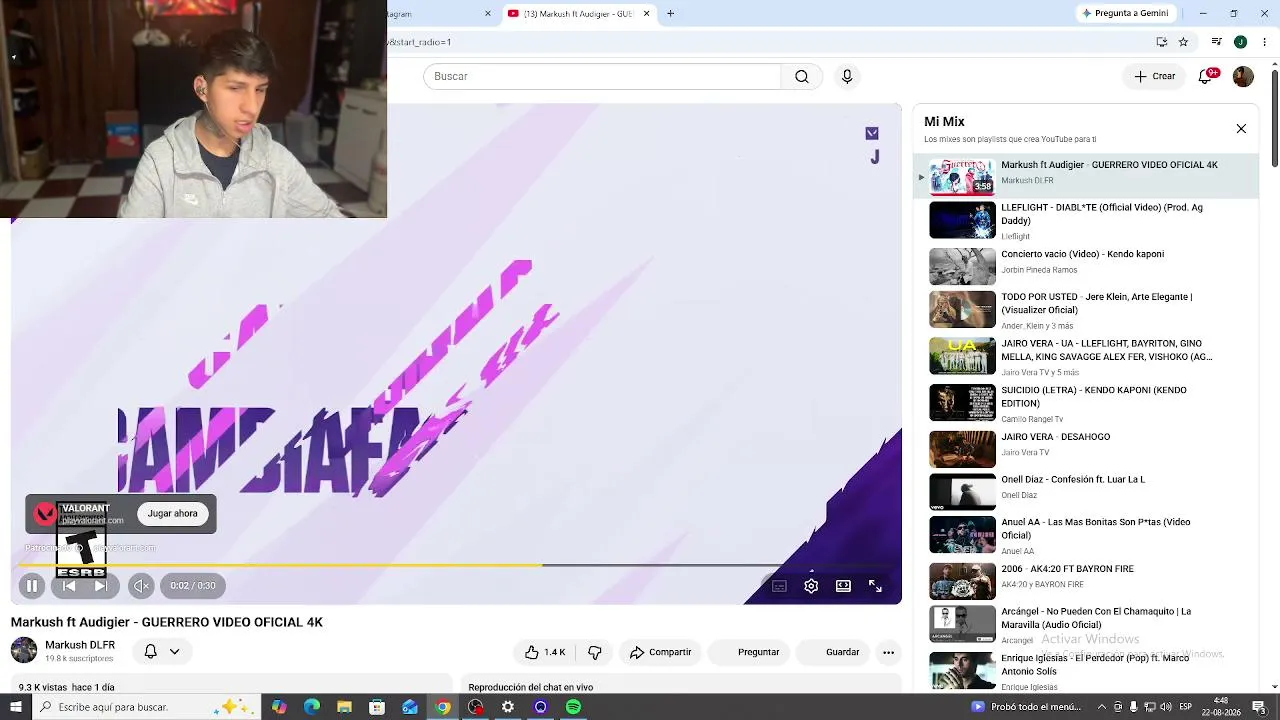1280x720 pixels.
Task: Play TODO POR USTED Visualizer Oficial
Action: [x=1085, y=310]
